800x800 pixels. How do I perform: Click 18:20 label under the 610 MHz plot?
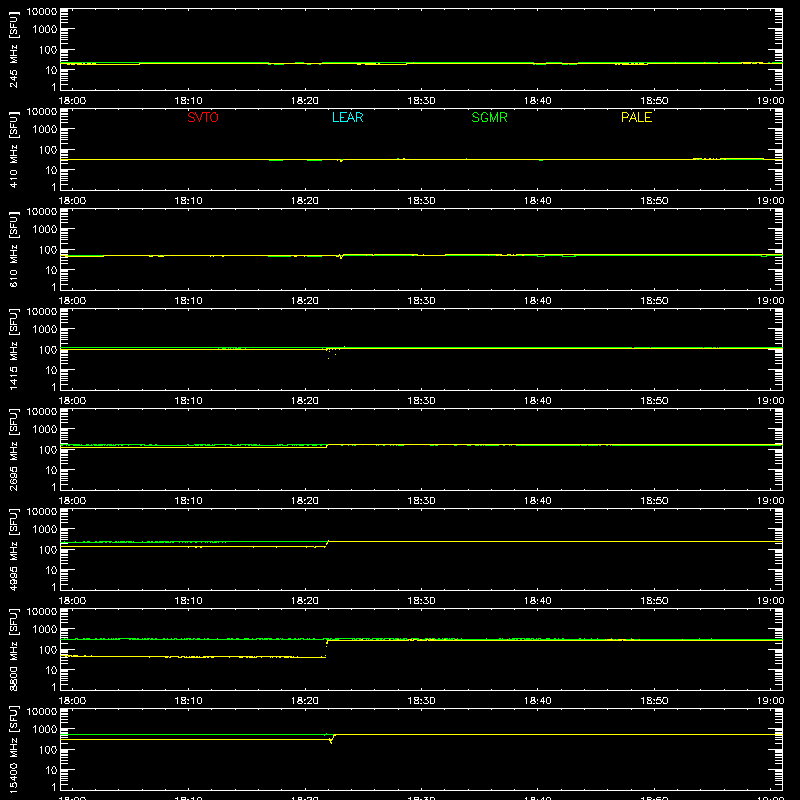(305, 301)
